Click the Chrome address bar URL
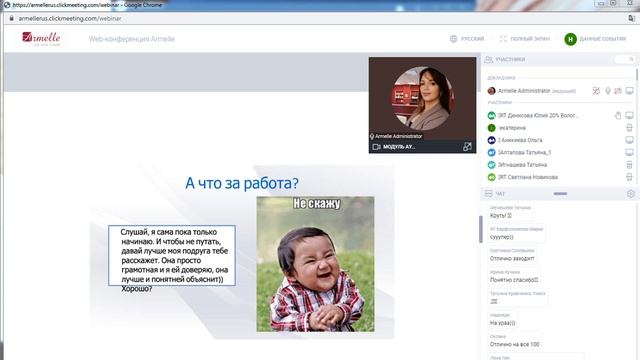Image resolution: width=640 pixels, height=360 pixels. click(x=70, y=18)
